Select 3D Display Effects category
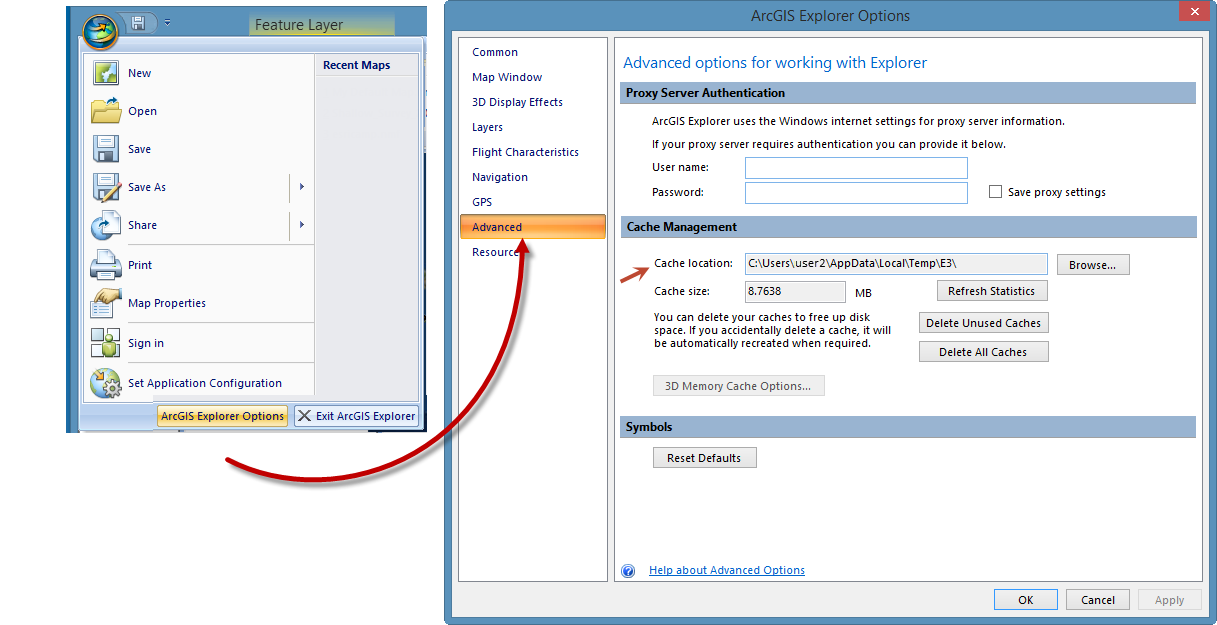This screenshot has width=1217, height=625. click(x=517, y=102)
